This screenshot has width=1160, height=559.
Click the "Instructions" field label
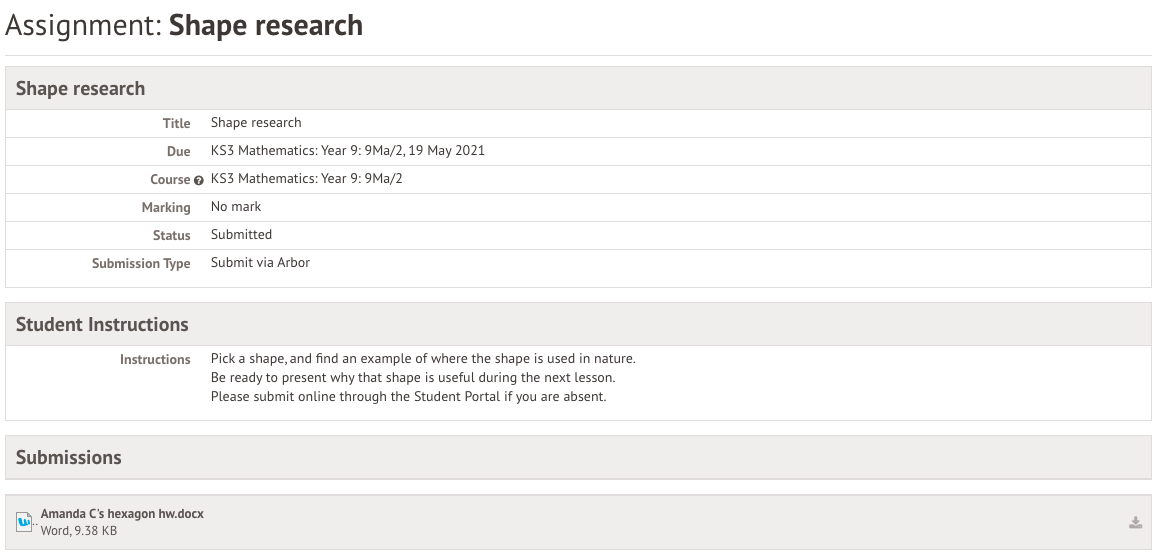155,359
